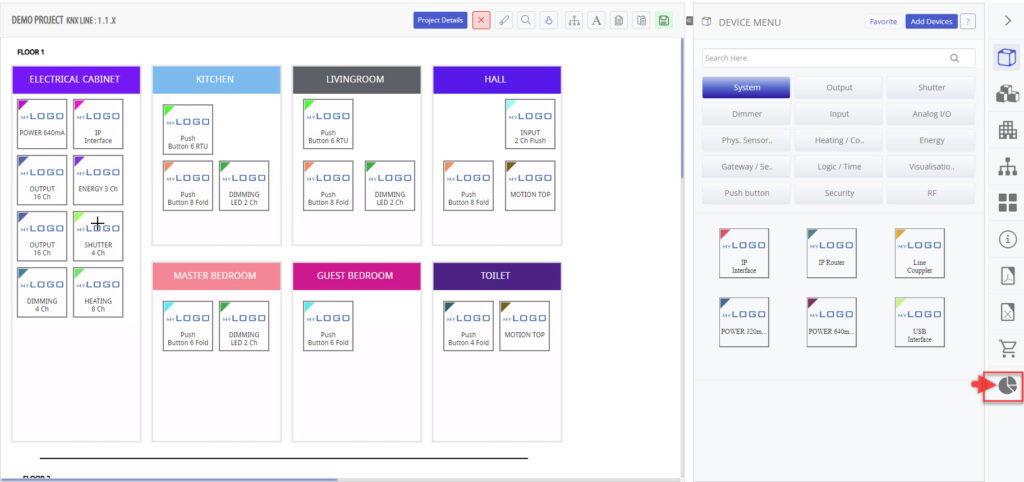The image size is (1024, 482).
Task: Open the four-squares grid icon in sidebar
Action: [1008, 203]
